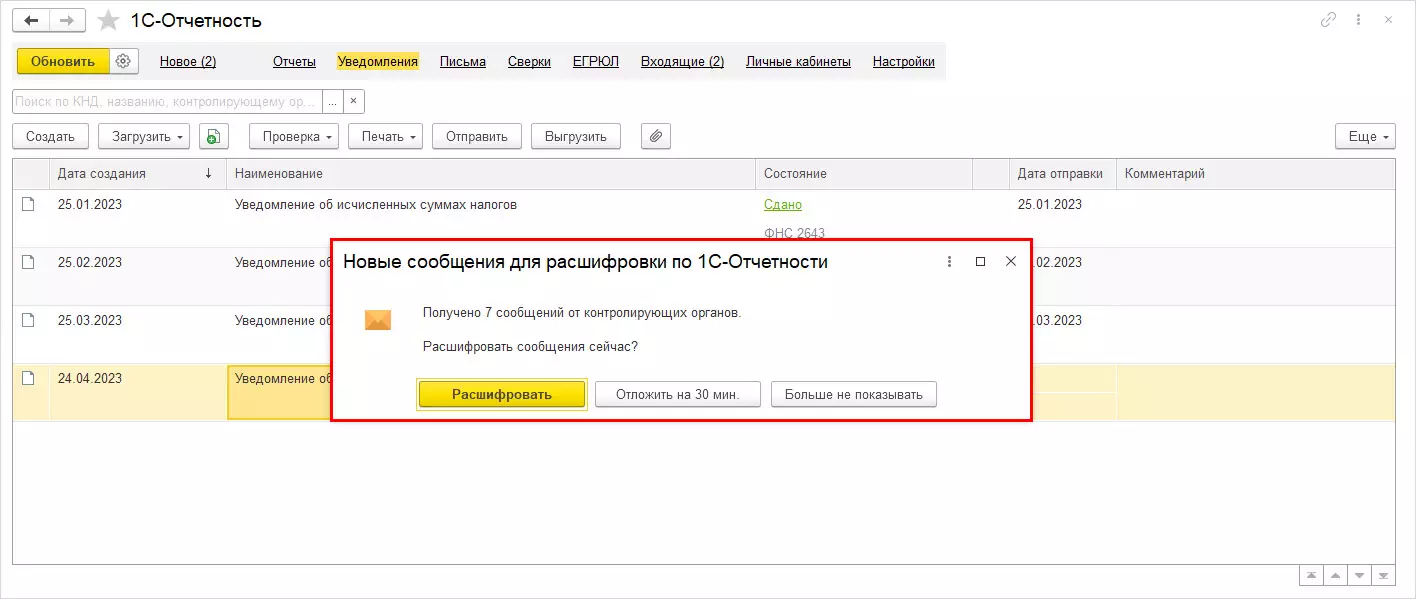Open settings gear next to Обновить

(123, 61)
